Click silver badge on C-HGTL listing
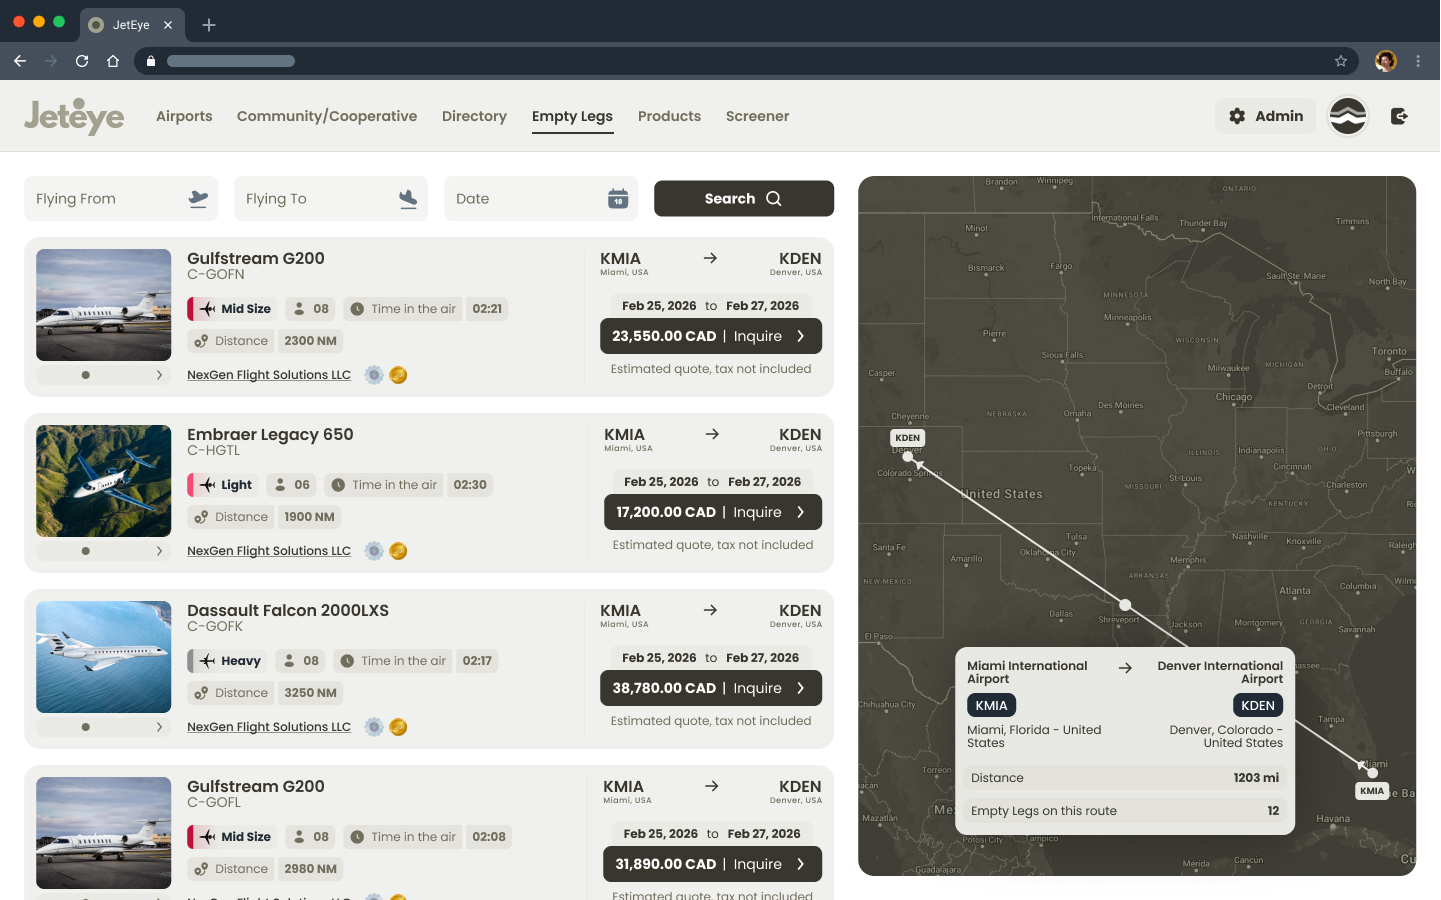Screen dimensions: 1441x900 pos(374,551)
